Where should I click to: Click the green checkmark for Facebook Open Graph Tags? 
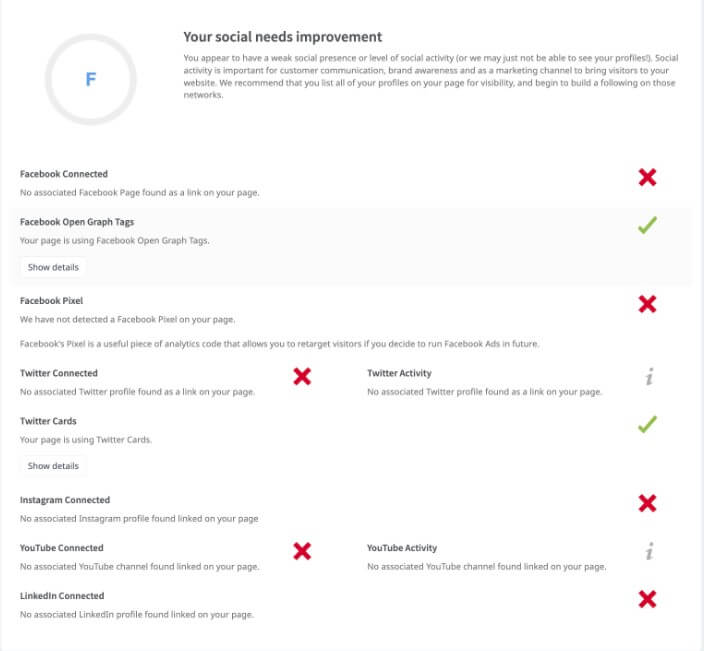(x=647, y=225)
